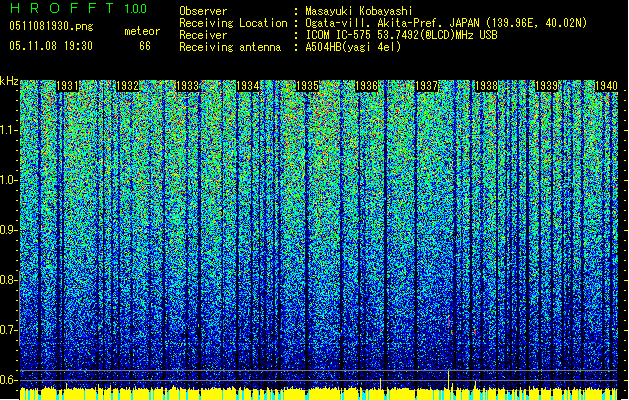The height and width of the screenshot is (400, 629).
Task: Click the Receiver field label
Action: (203, 35)
